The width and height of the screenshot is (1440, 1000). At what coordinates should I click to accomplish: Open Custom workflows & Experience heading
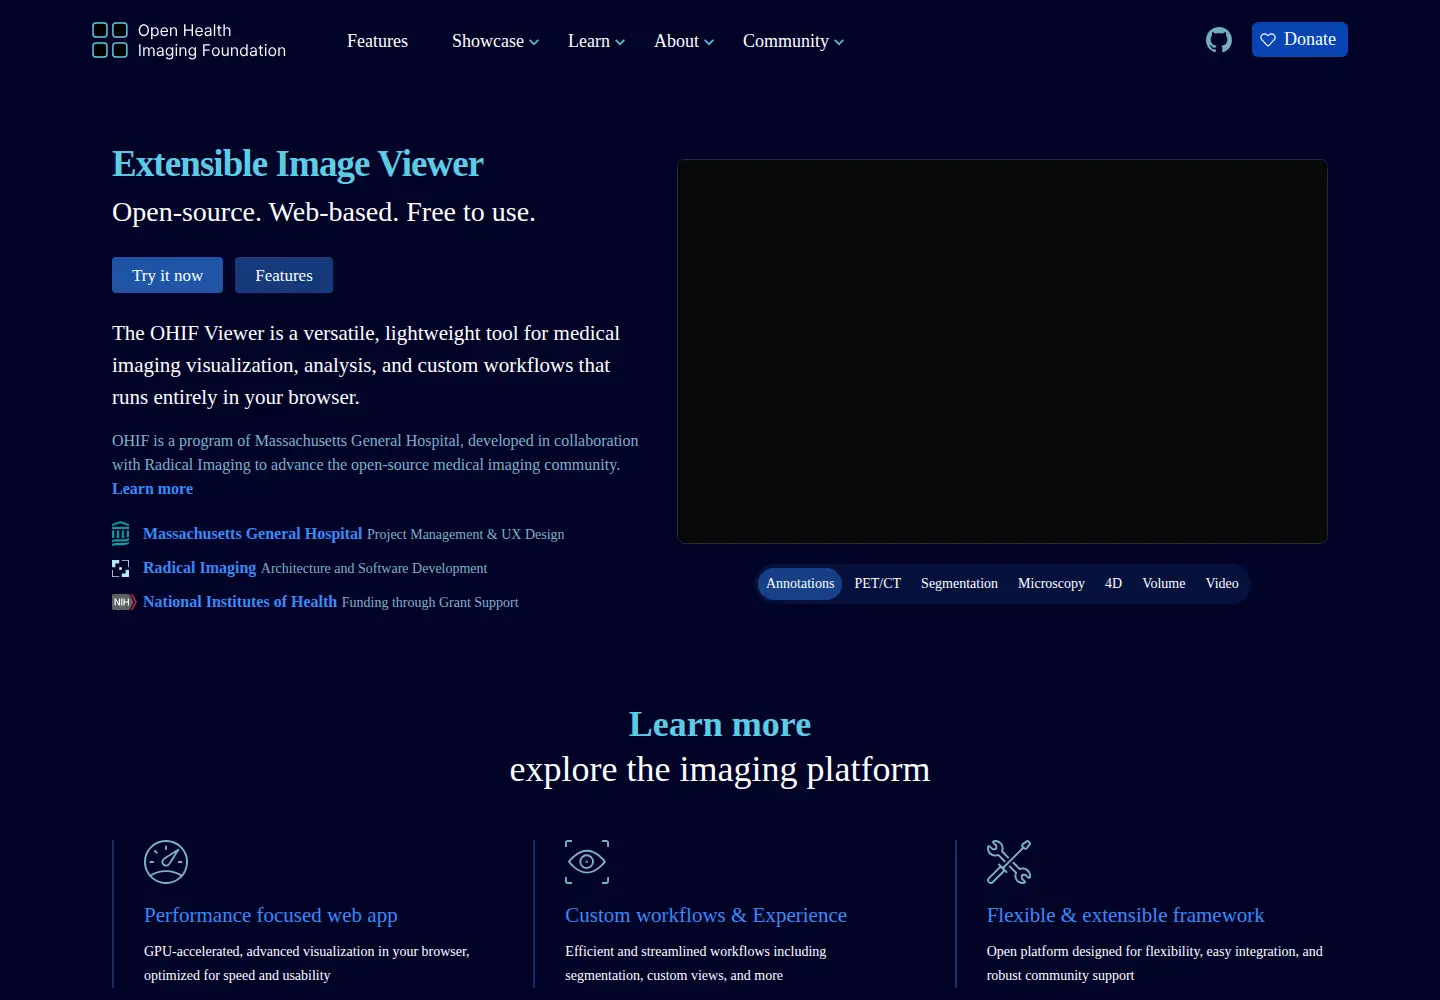[706, 915]
